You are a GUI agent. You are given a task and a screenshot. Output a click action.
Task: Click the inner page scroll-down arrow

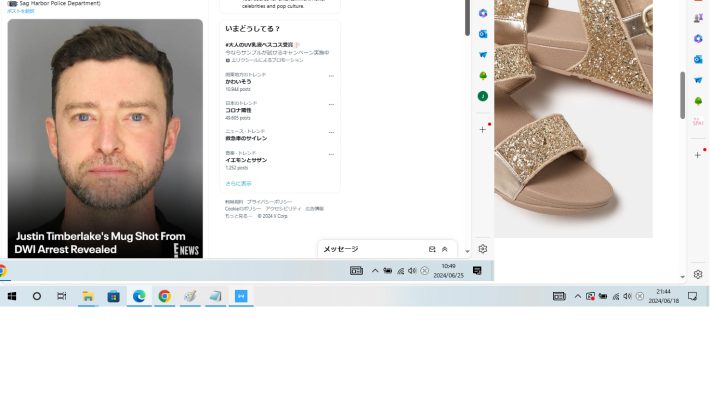[x=467, y=251]
